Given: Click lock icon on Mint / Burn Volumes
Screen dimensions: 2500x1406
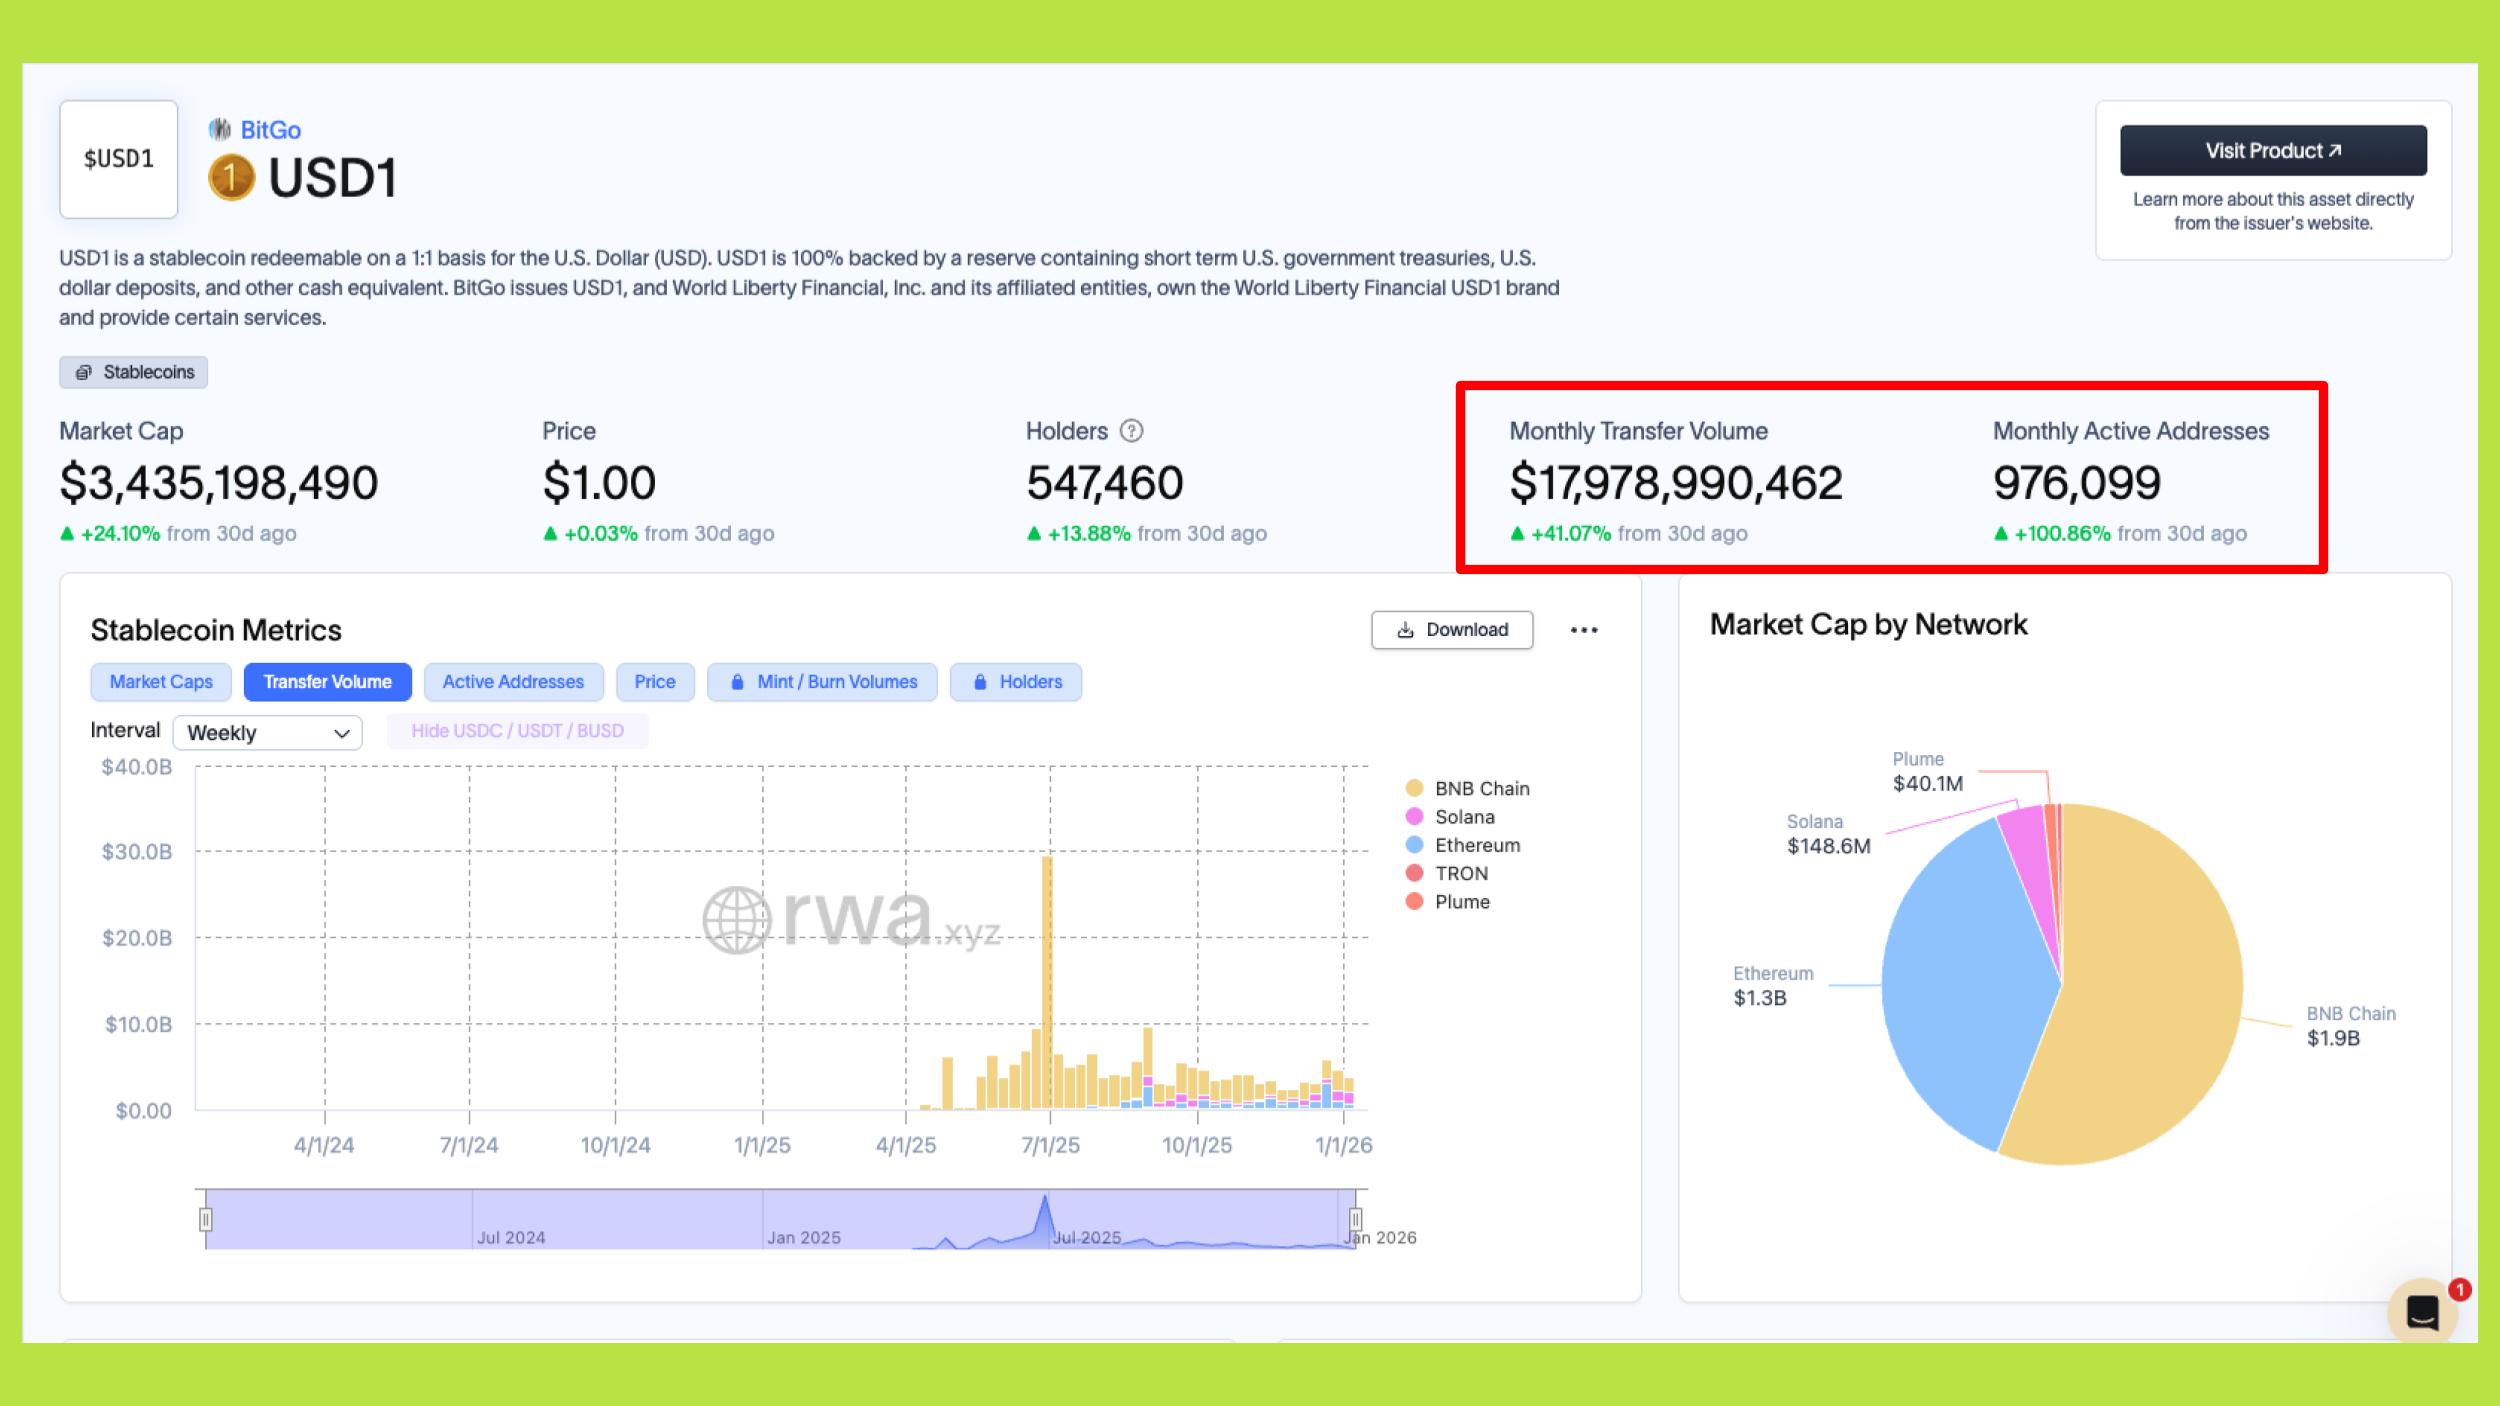Looking at the screenshot, I should (x=738, y=682).
